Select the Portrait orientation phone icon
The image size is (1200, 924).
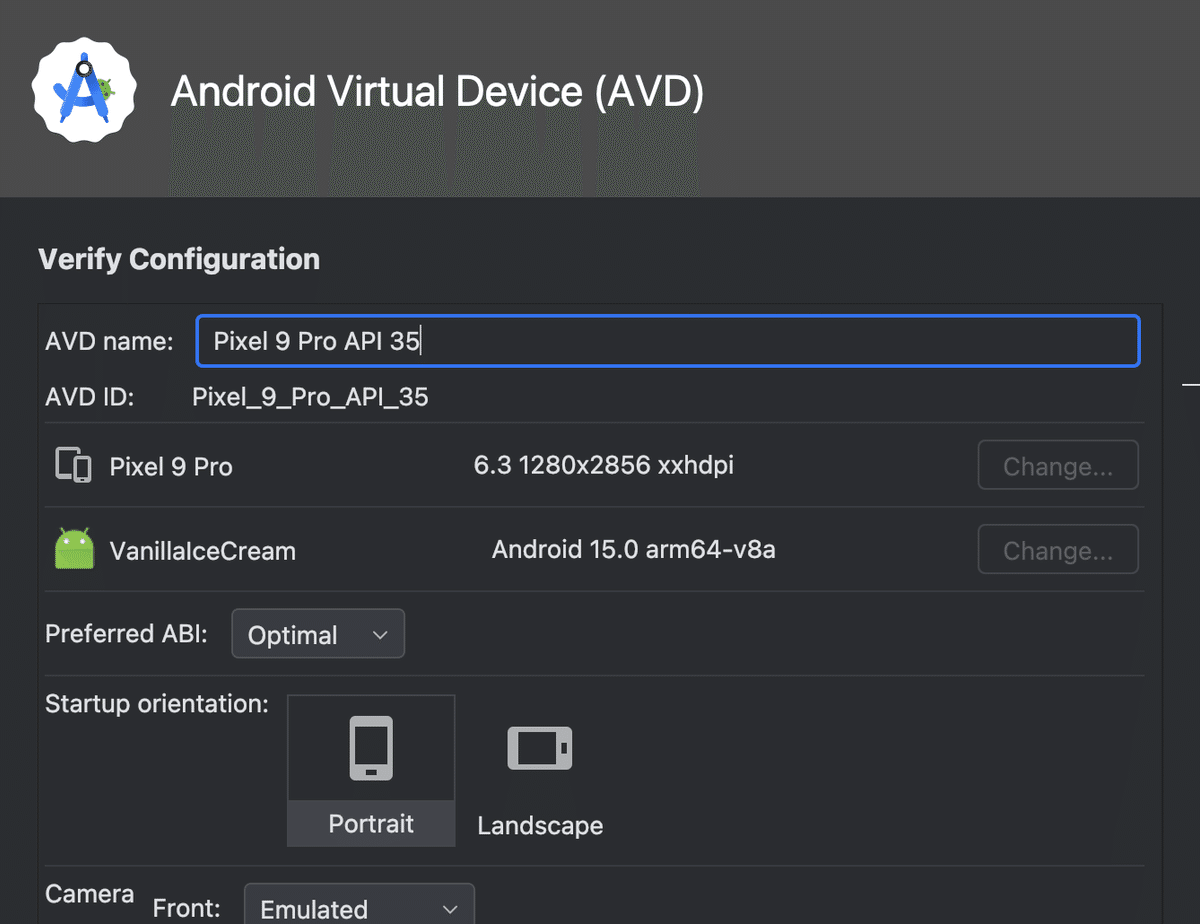pyautogui.click(x=371, y=747)
